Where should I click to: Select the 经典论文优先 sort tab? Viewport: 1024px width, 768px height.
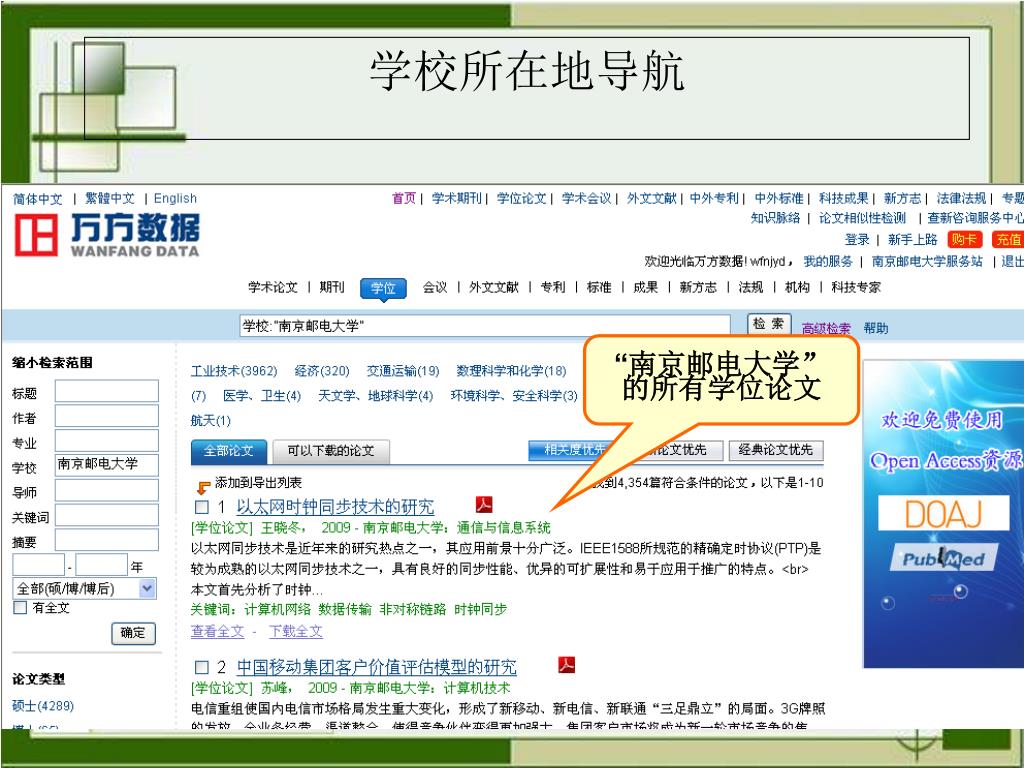(x=776, y=450)
